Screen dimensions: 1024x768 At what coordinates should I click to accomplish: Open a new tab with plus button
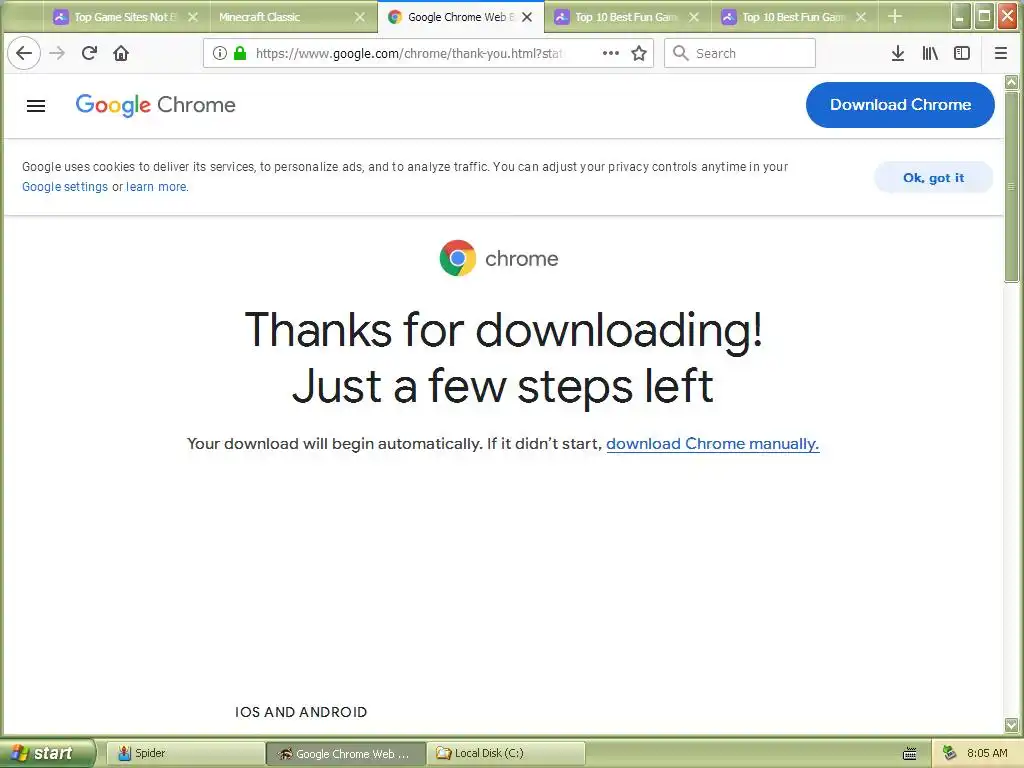pos(895,16)
